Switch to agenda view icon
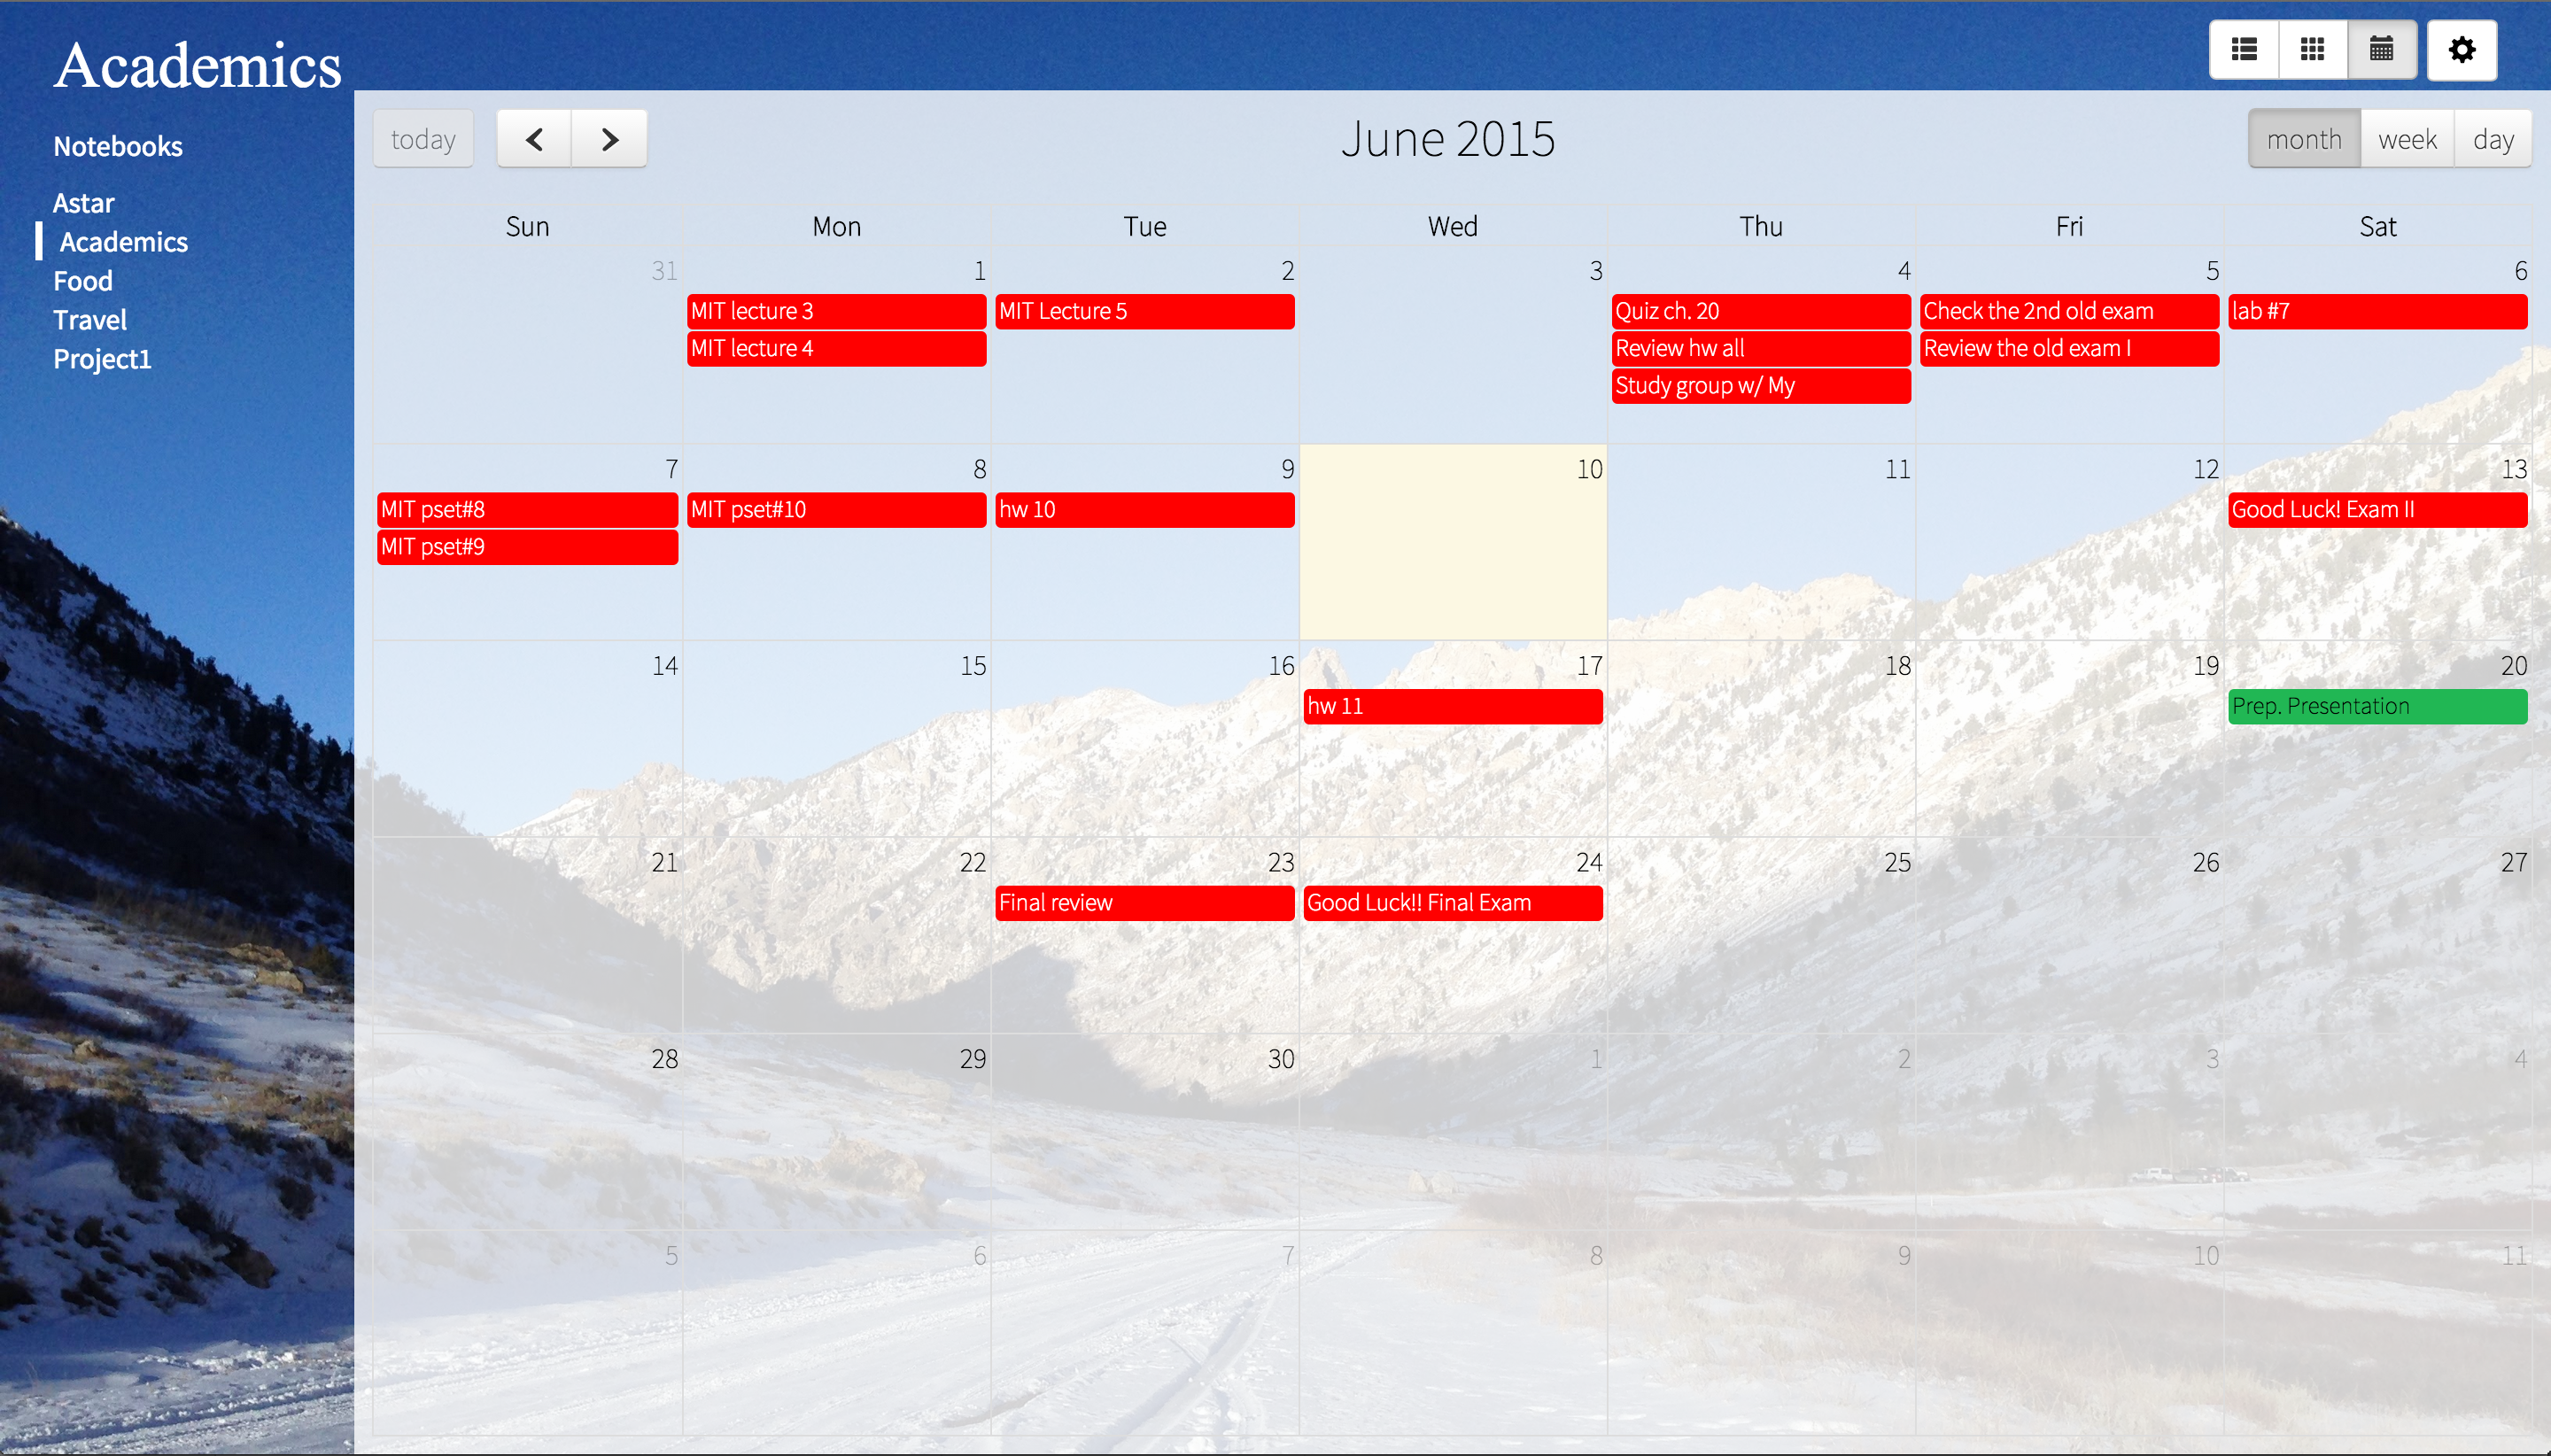The height and width of the screenshot is (1456, 2551). tap(2243, 49)
